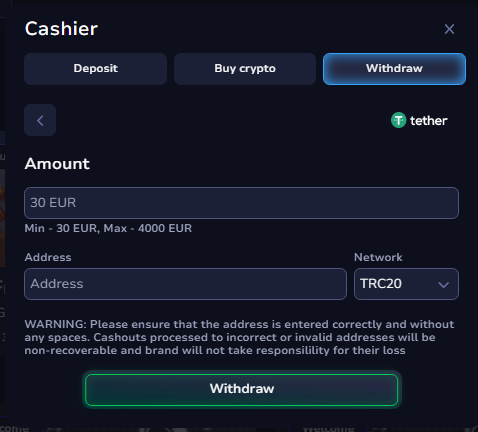Click the WARNING notice text about addresses

239,337
